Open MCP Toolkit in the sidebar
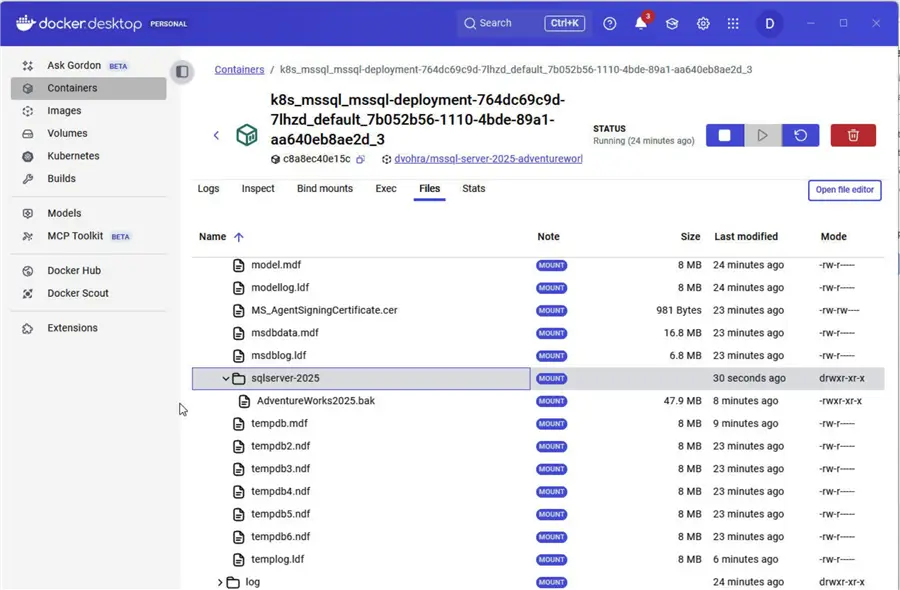This screenshot has height=590, width=900. [88, 236]
